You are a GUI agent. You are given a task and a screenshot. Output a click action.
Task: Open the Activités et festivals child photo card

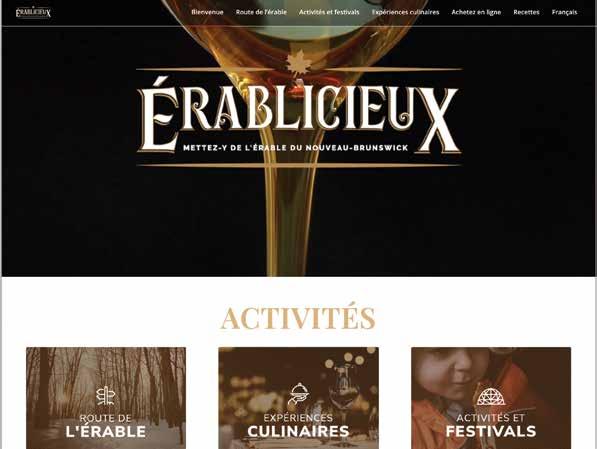point(491,398)
